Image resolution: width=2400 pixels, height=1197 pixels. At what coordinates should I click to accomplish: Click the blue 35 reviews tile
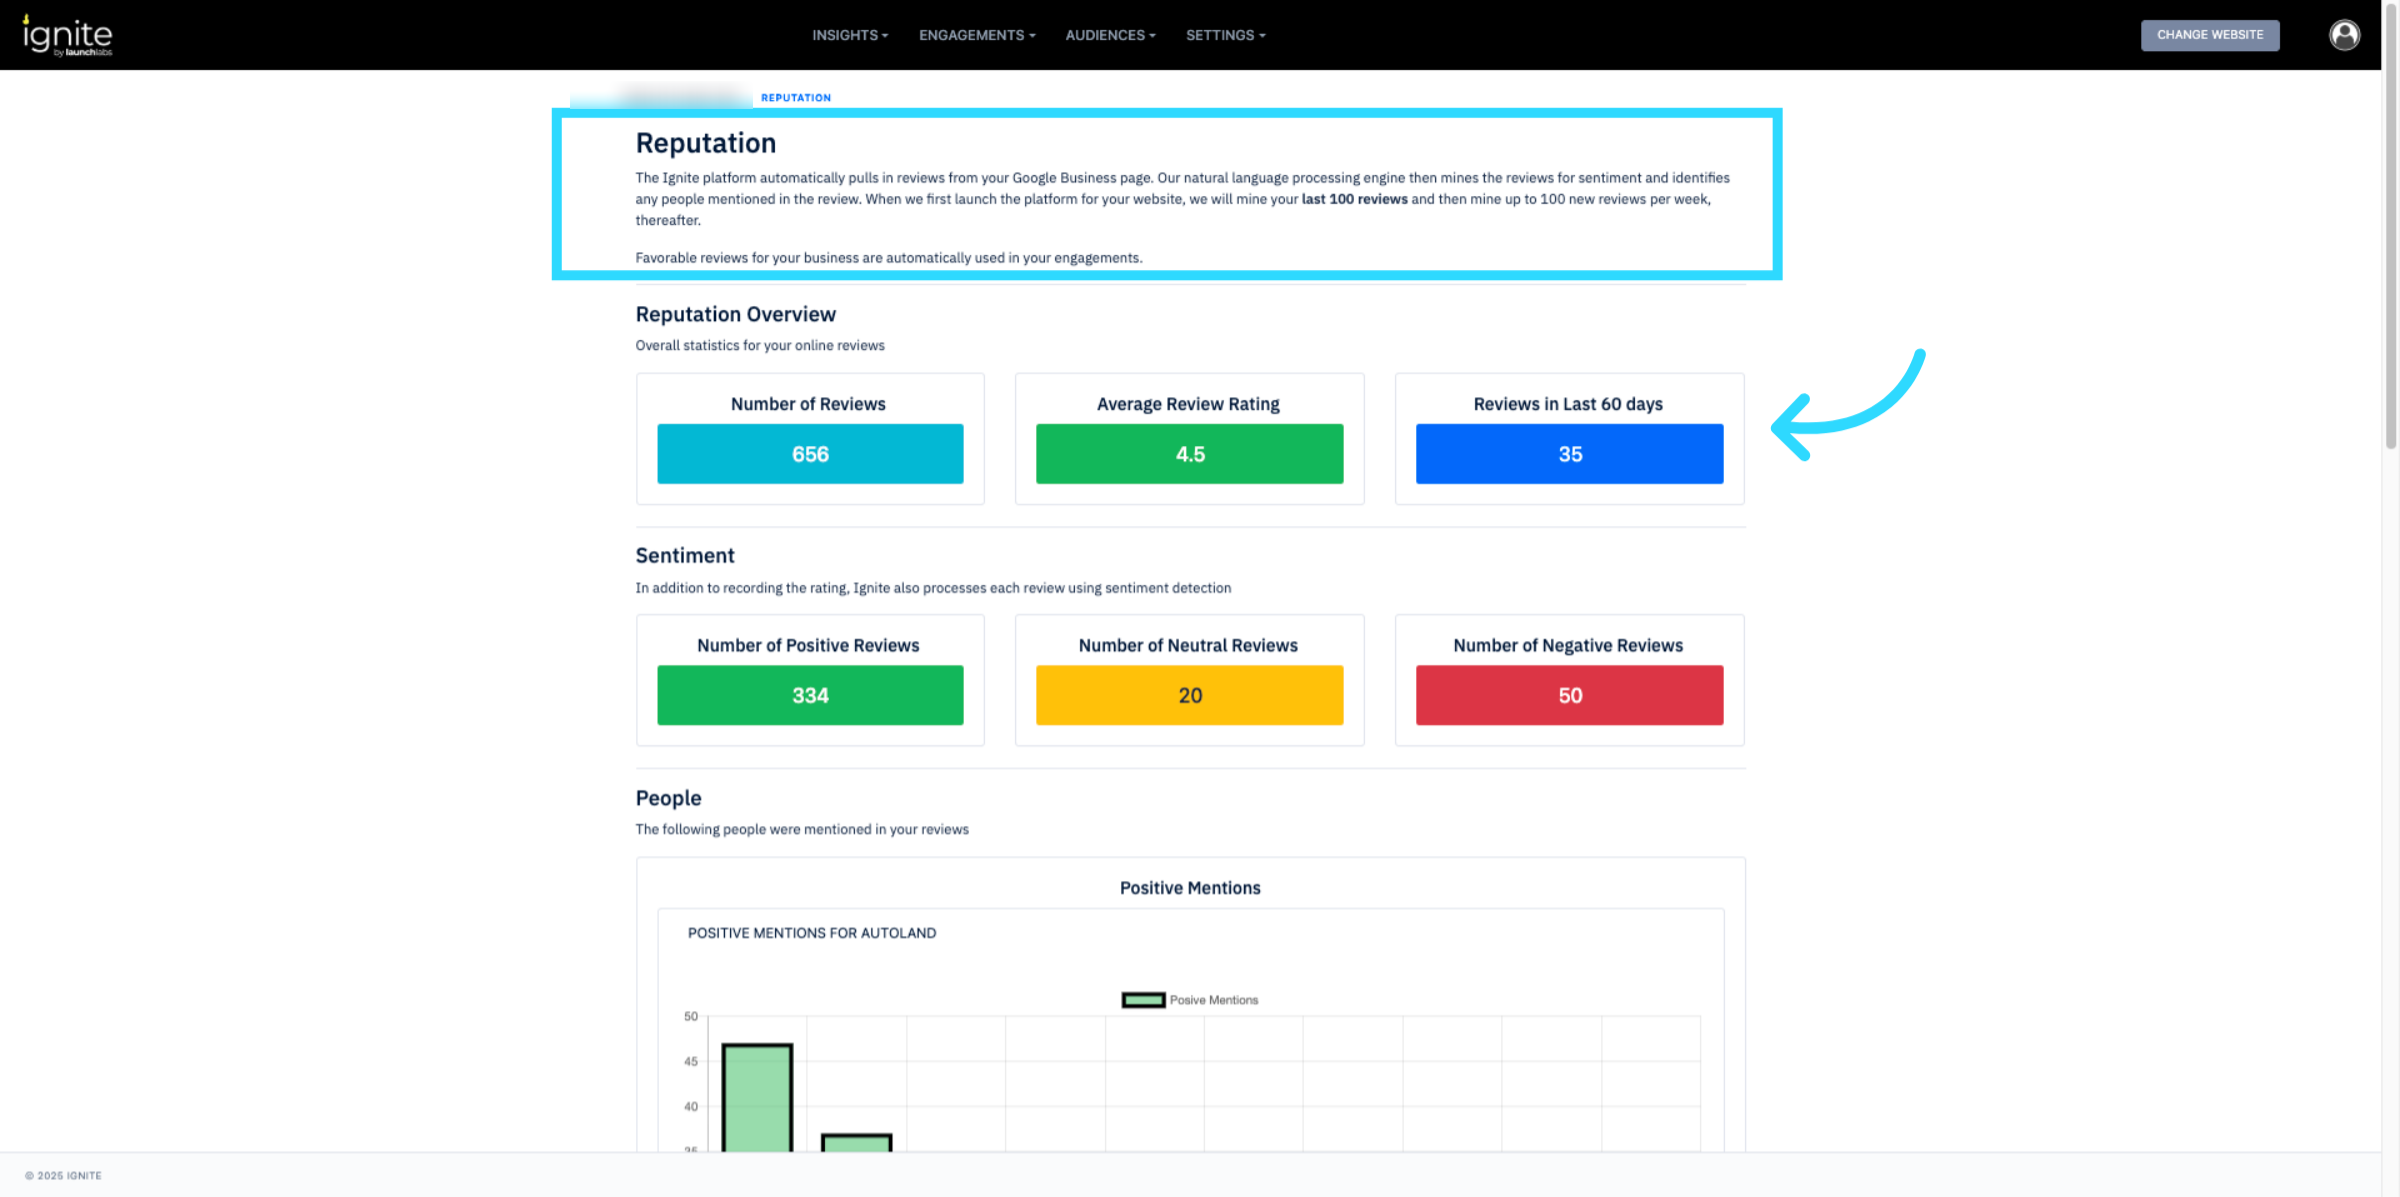[1569, 454]
